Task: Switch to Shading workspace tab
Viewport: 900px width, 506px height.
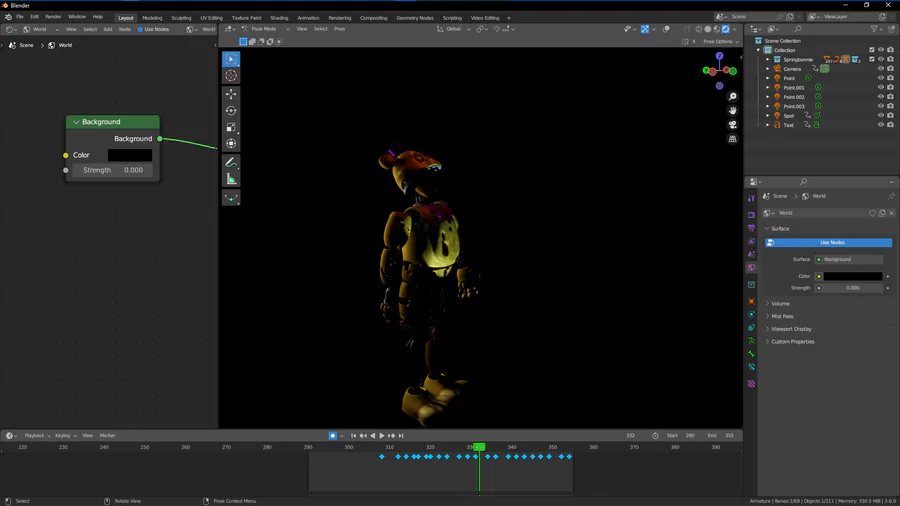Action: pos(279,18)
